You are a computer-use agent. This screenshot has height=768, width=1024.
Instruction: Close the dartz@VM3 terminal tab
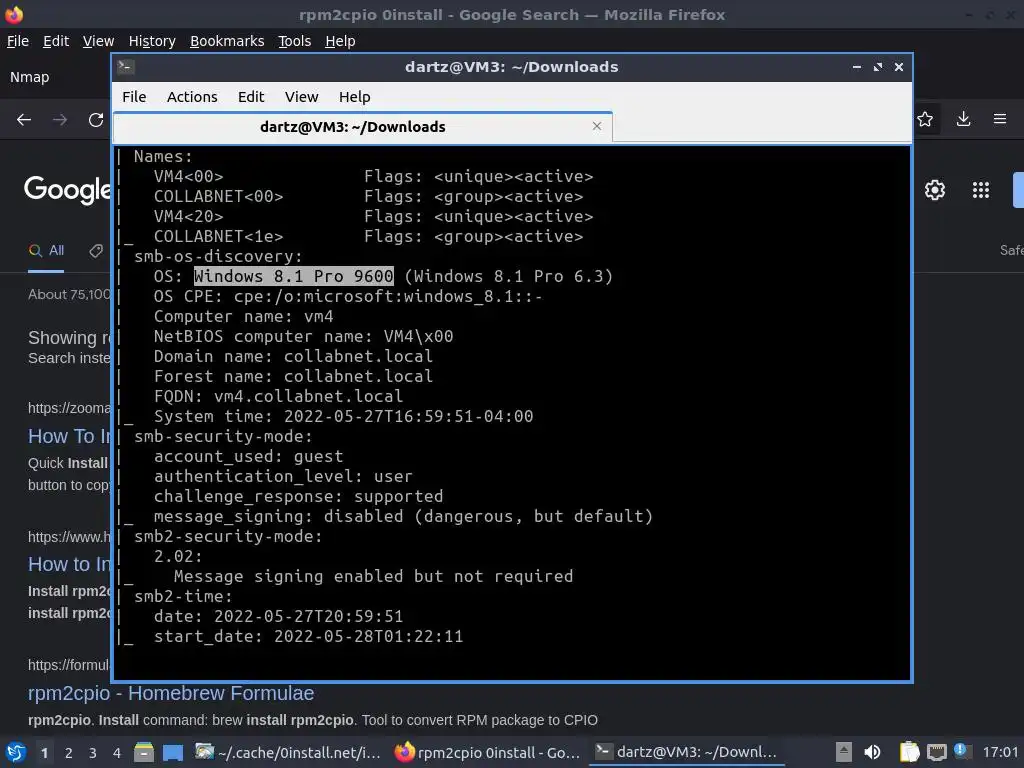click(x=596, y=126)
